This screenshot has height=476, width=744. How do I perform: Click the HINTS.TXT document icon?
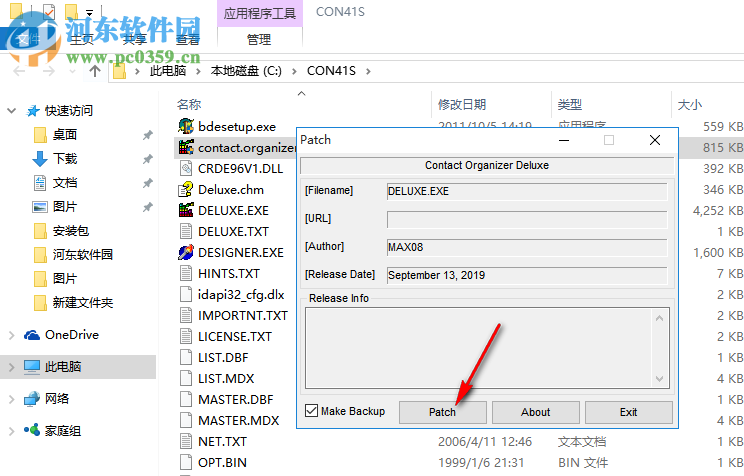tap(186, 273)
